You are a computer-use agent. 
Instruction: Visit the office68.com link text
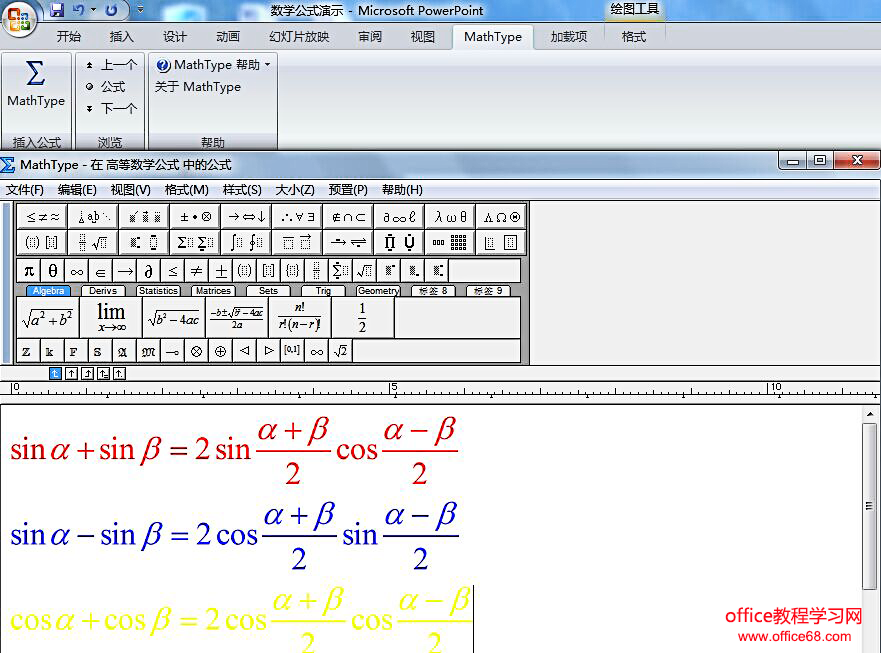(793, 634)
